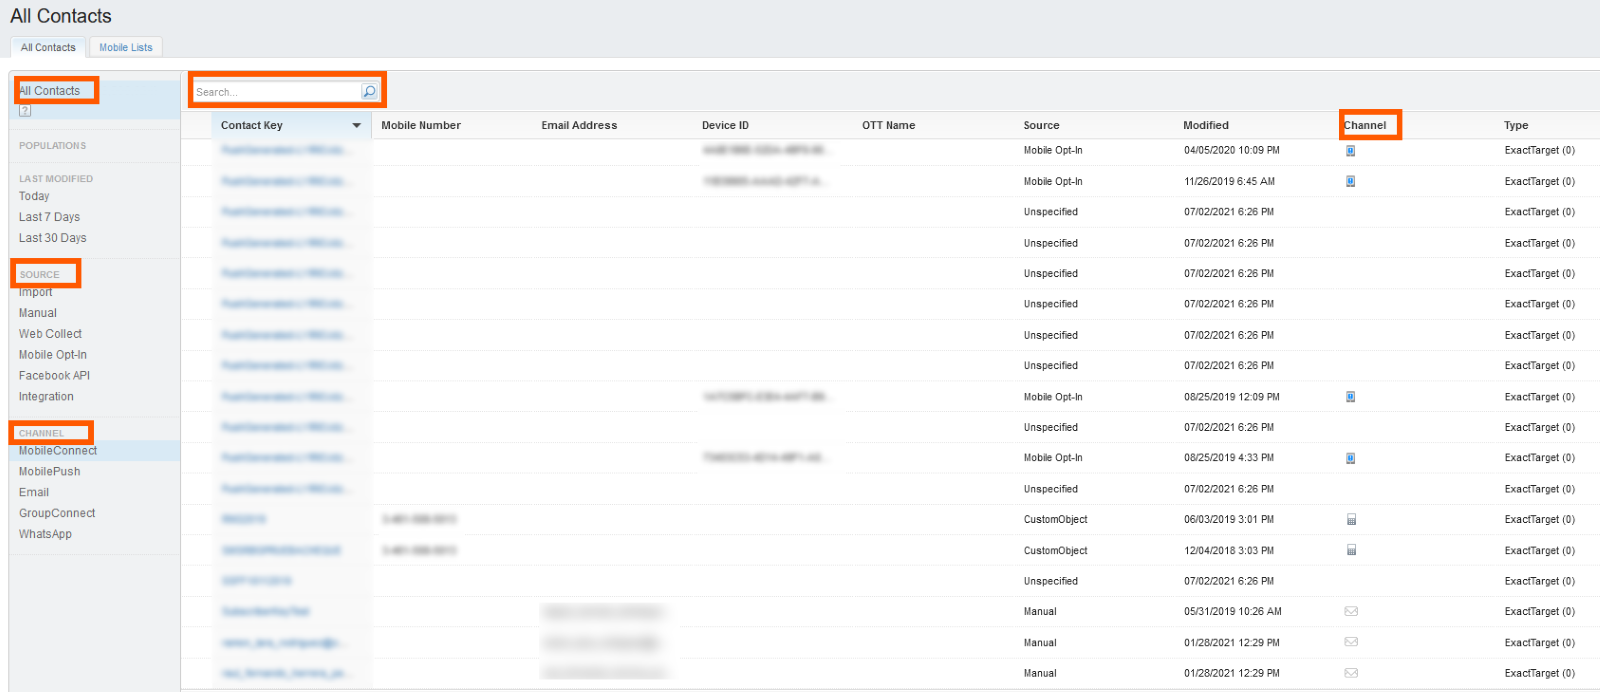Filter source by Manual
Image resolution: width=1600 pixels, height=692 pixels.
click(x=38, y=313)
